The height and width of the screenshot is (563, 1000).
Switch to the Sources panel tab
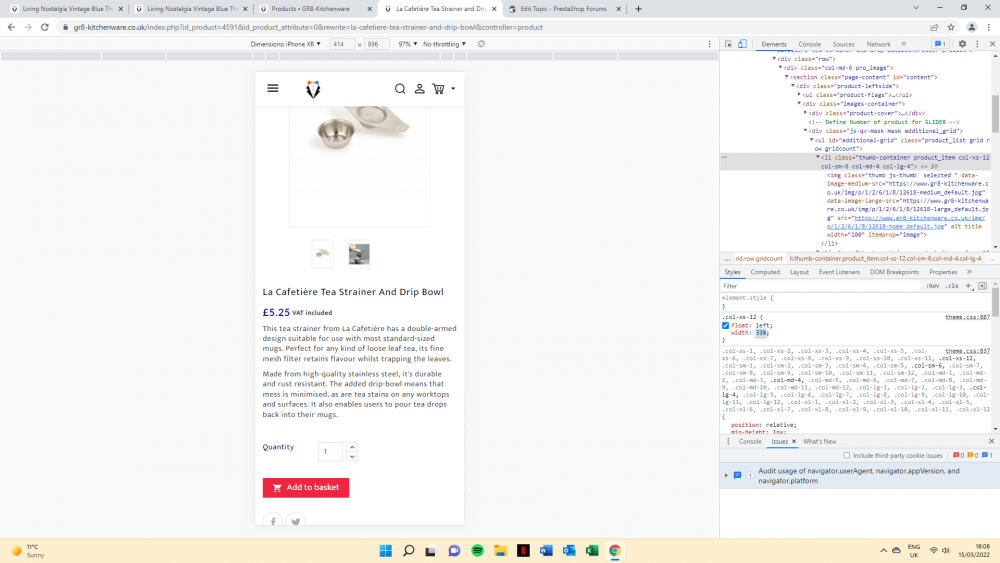pos(843,44)
